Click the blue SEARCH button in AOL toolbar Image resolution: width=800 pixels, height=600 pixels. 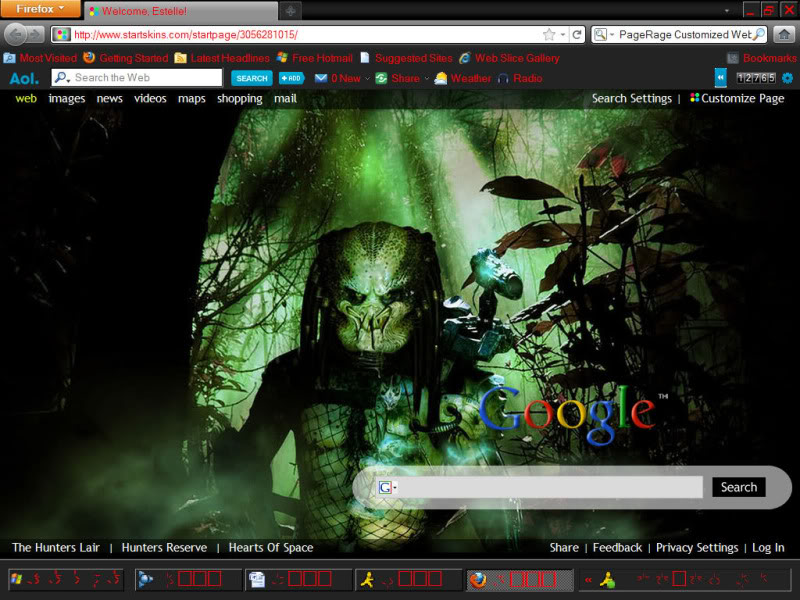point(252,78)
